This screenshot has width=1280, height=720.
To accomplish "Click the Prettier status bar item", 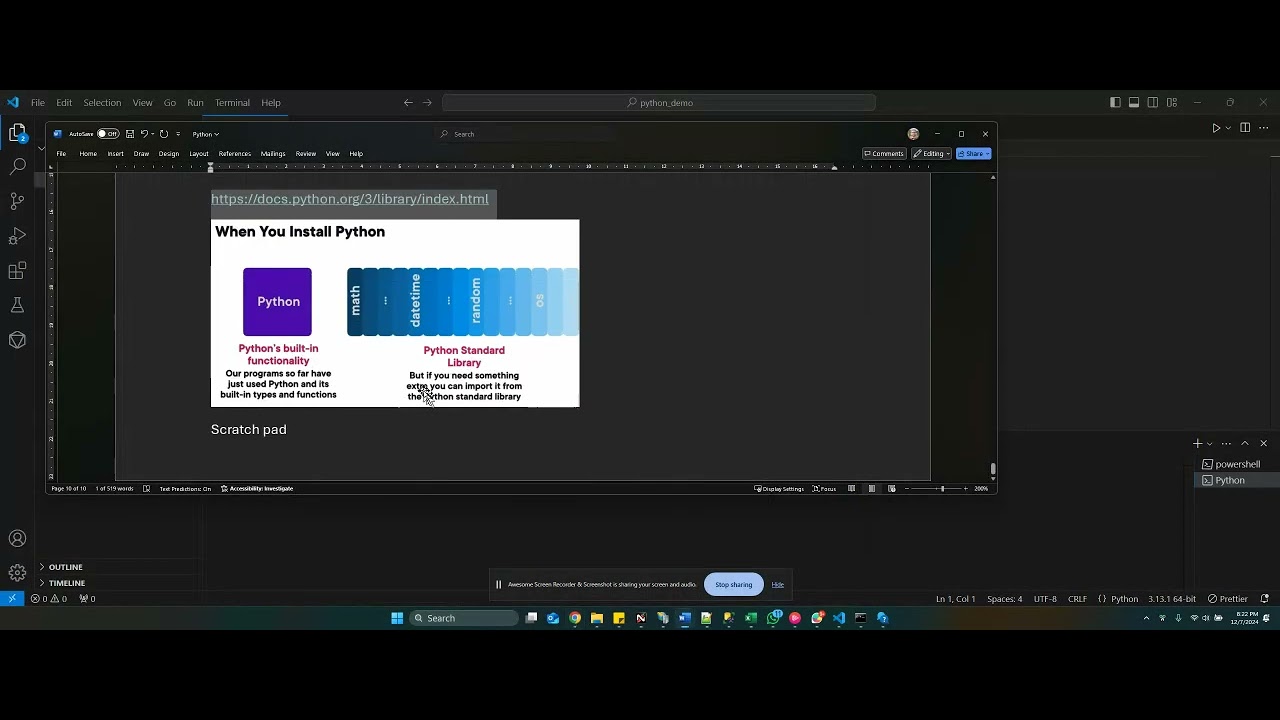I will tap(1228, 599).
